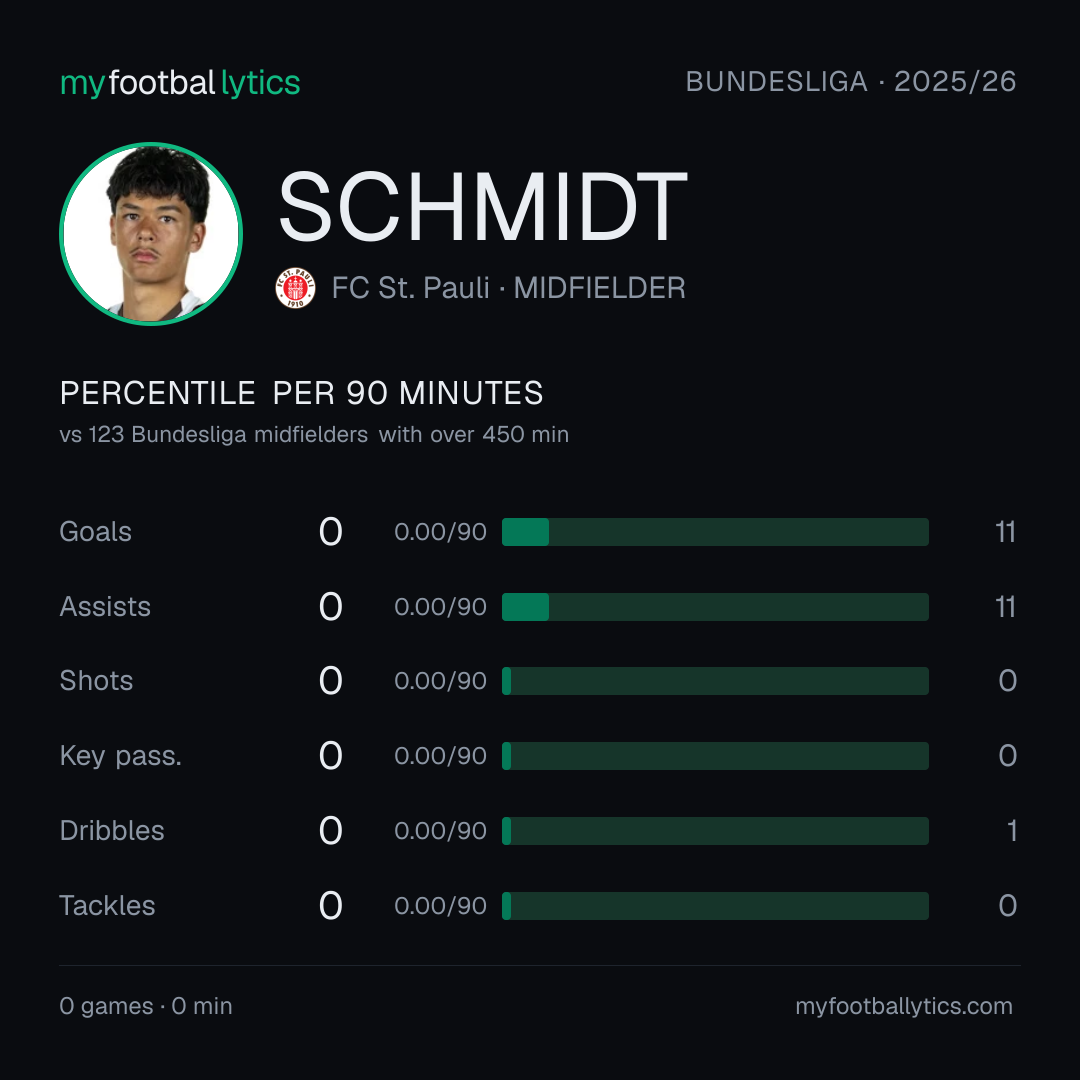Select the Dribbles stat label
The width and height of the screenshot is (1080, 1080).
(x=112, y=831)
